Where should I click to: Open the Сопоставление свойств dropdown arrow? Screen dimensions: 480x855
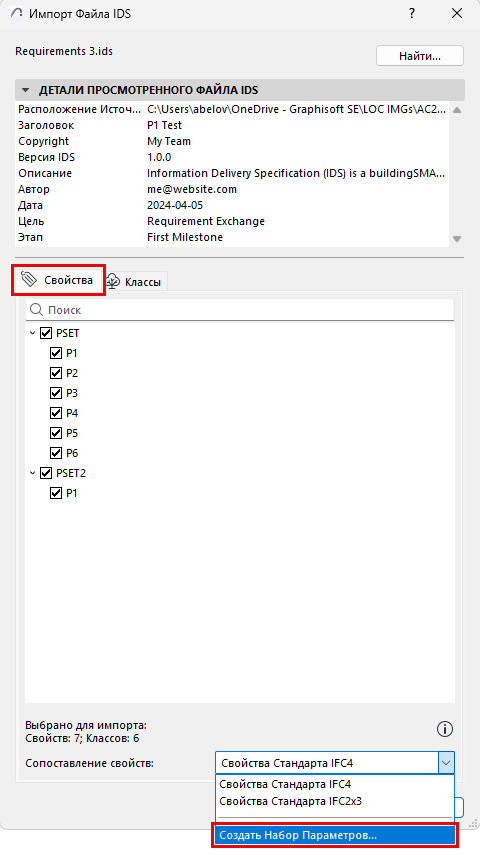(446, 763)
